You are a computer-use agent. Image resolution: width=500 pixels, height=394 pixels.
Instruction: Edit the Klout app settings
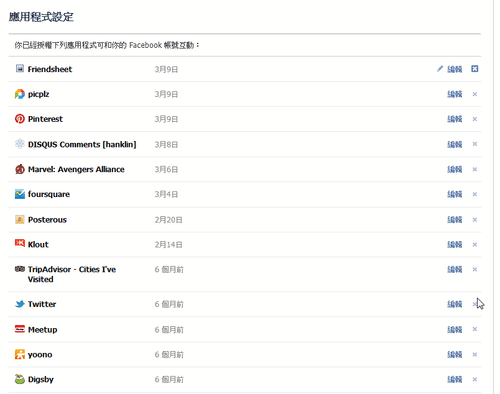(455, 245)
